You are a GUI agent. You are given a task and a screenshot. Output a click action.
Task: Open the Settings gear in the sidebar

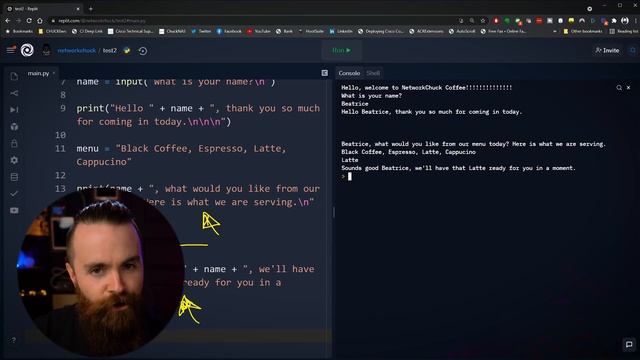click(14, 160)
